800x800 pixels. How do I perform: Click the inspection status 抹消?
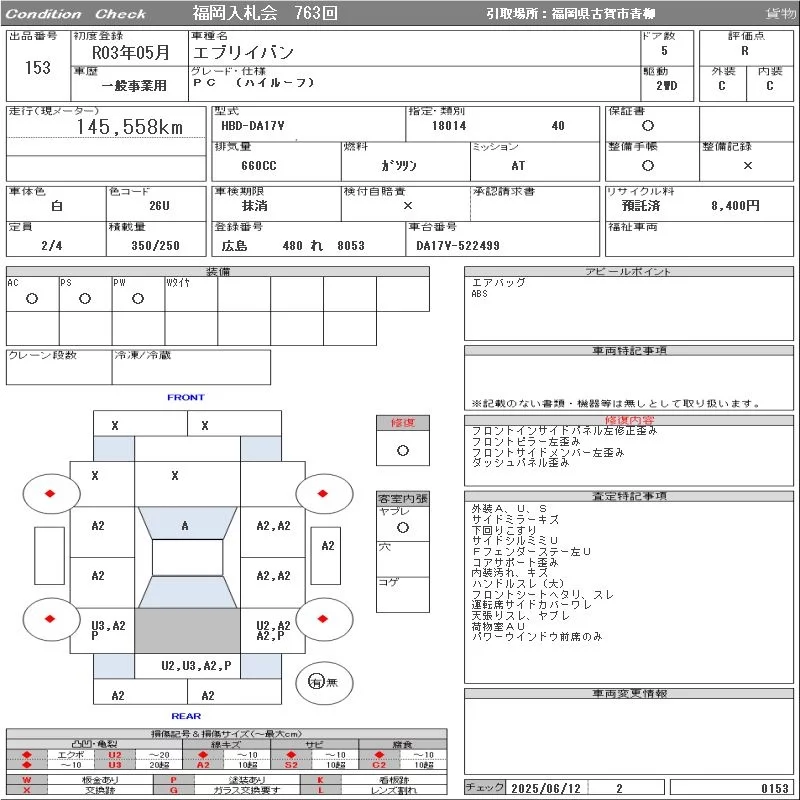(255, 206)
